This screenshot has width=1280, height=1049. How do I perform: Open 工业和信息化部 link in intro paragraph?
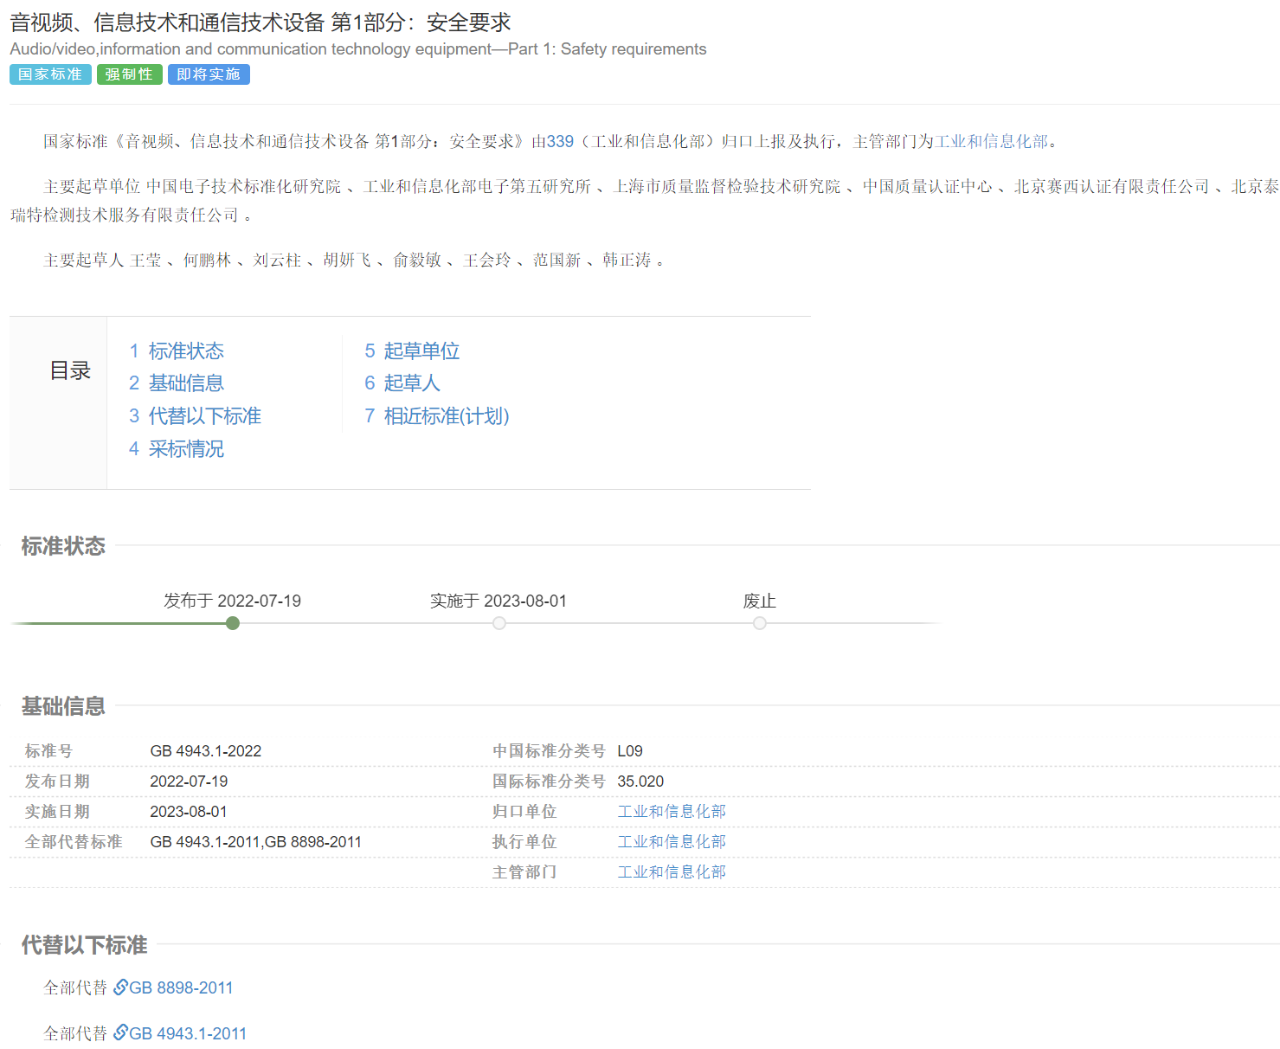click(992, 142)
